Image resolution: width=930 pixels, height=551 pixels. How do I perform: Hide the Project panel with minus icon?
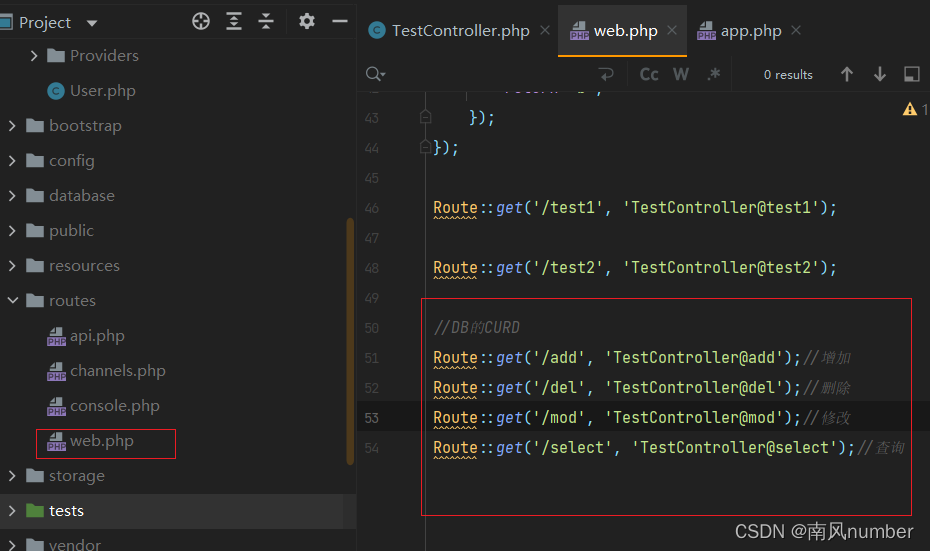tap(339, 21)
